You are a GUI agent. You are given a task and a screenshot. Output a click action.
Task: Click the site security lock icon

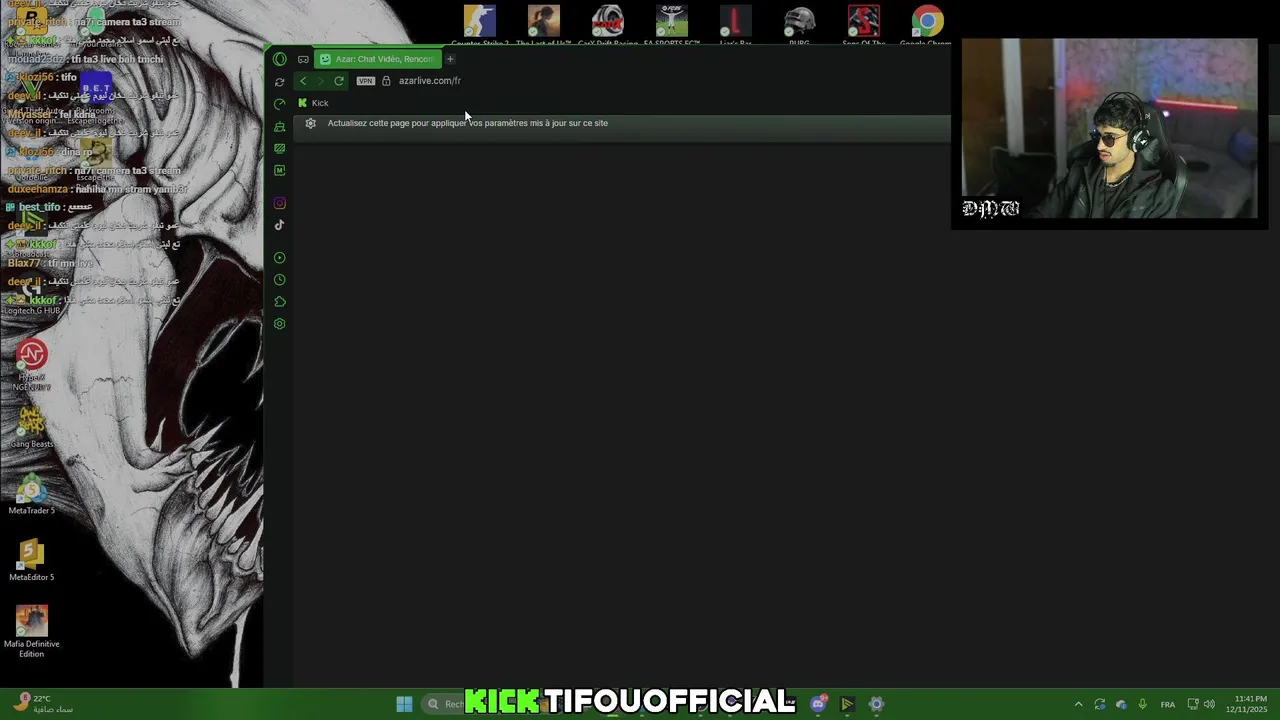[386, 81]
